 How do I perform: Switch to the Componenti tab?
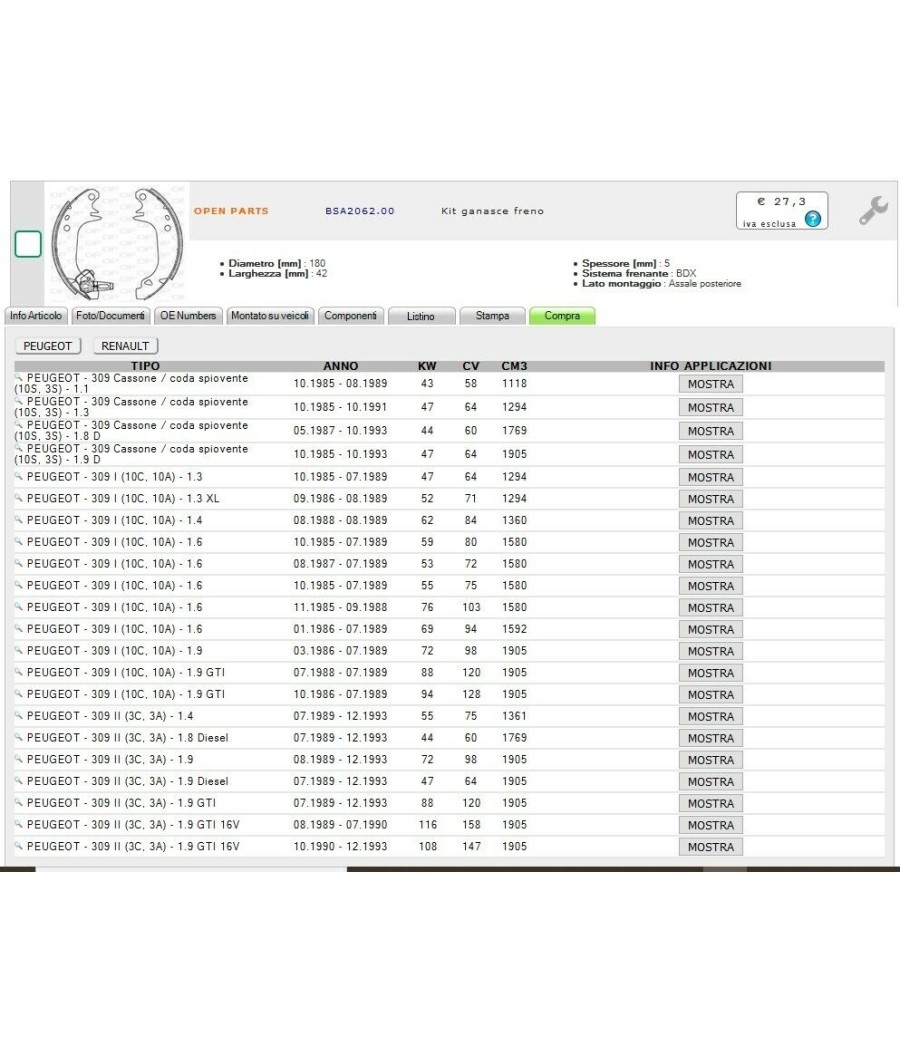coord(351,315)
